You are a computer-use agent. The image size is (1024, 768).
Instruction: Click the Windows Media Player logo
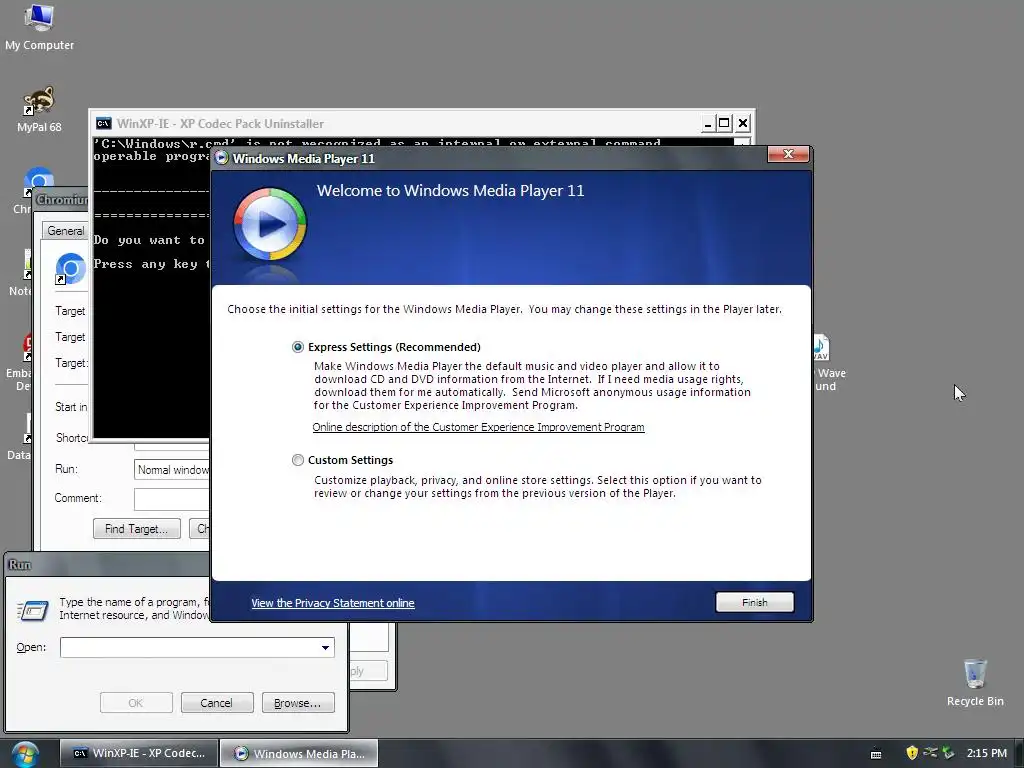[270, 225]
